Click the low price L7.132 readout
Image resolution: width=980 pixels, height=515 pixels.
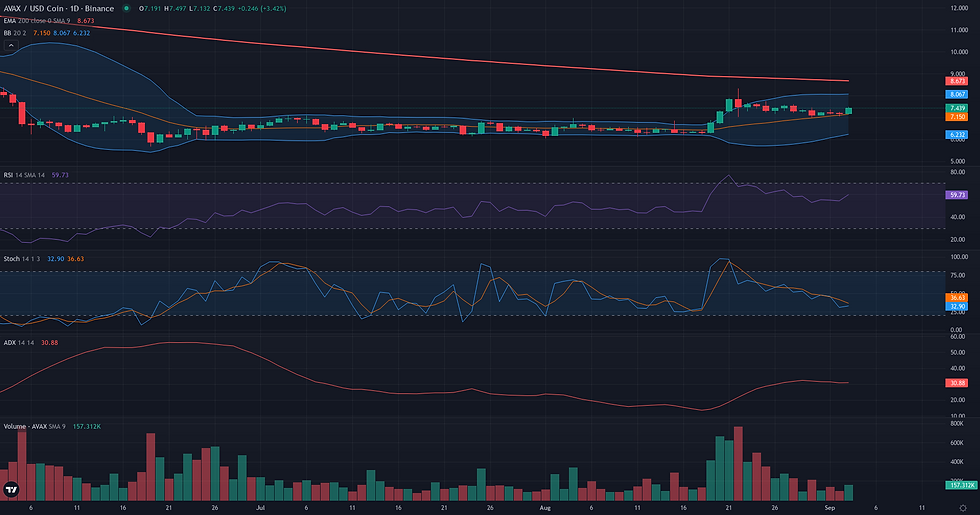pyautogui.click(x=200, y=9)
